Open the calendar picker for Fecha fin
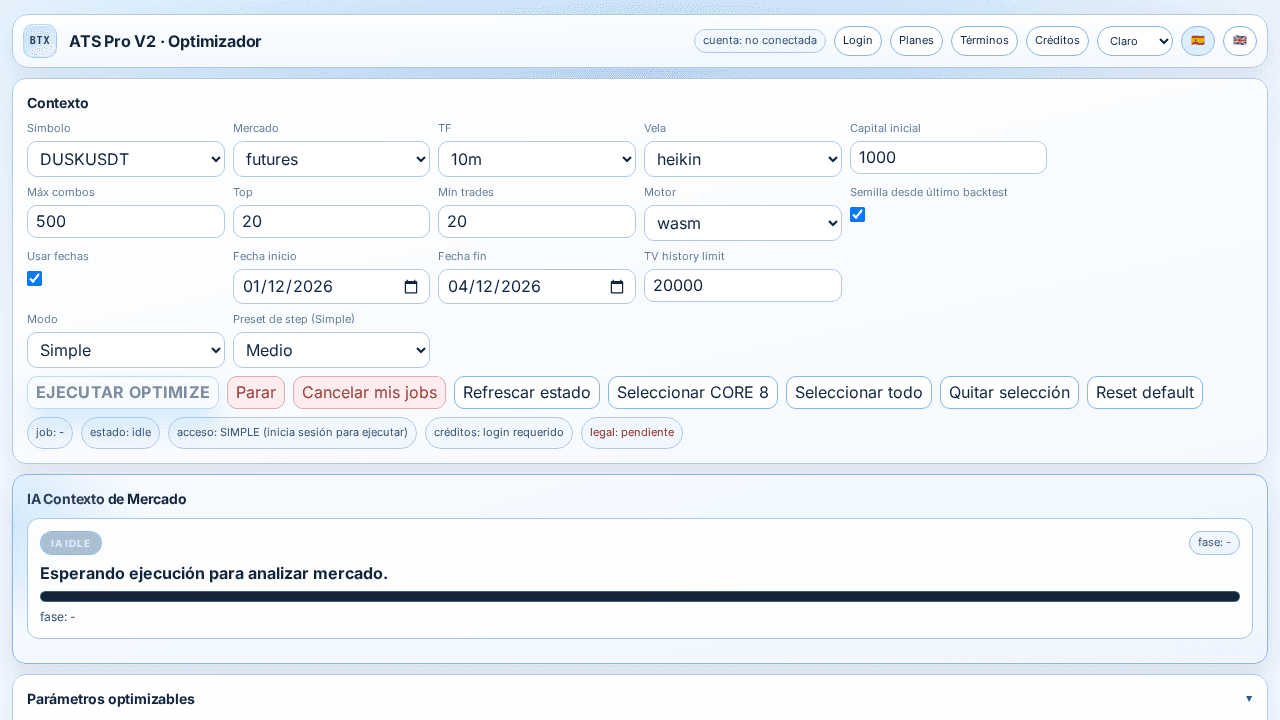Image resolution: width=1280 pixels, height=720 pixels. [616, 286]
